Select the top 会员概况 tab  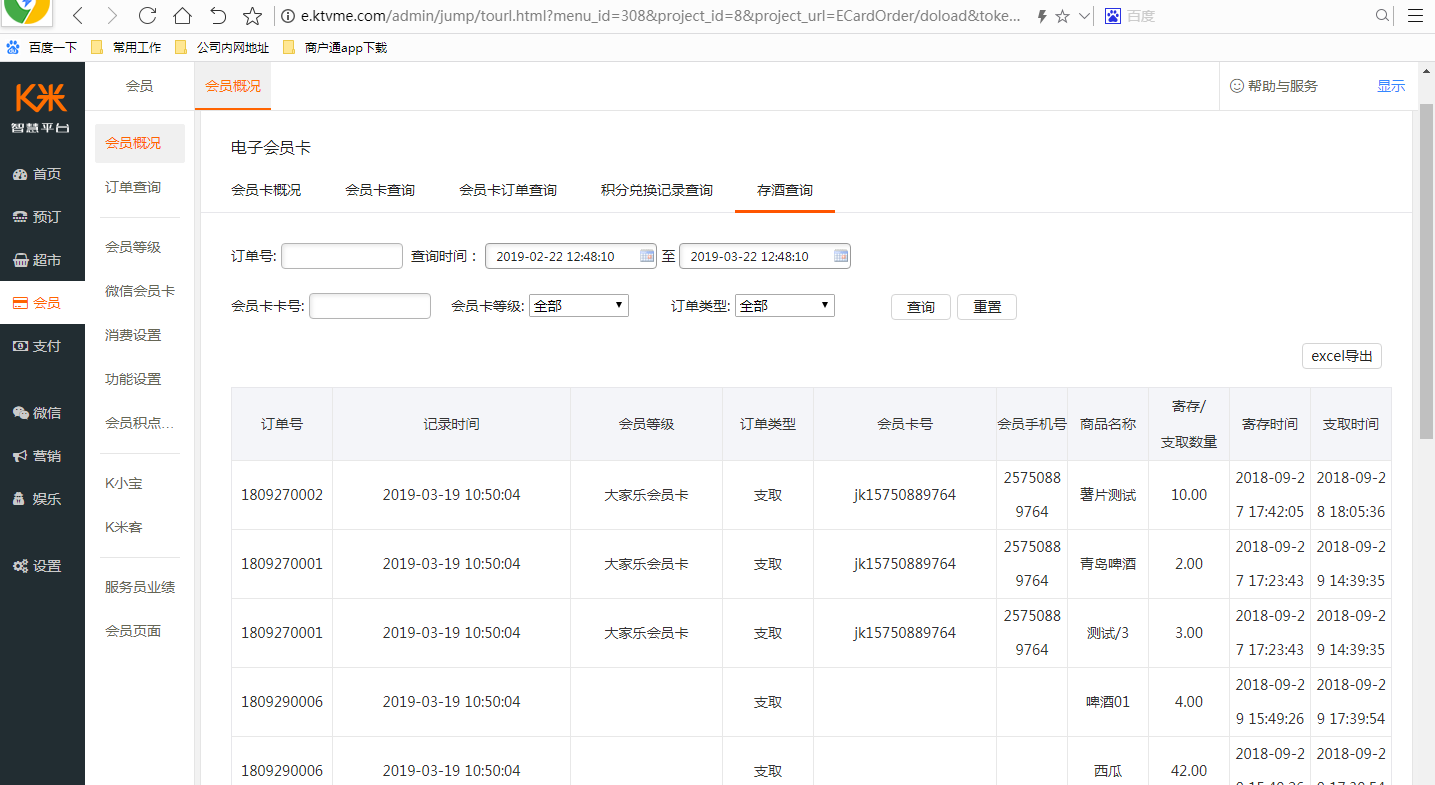tap(233, 86)
